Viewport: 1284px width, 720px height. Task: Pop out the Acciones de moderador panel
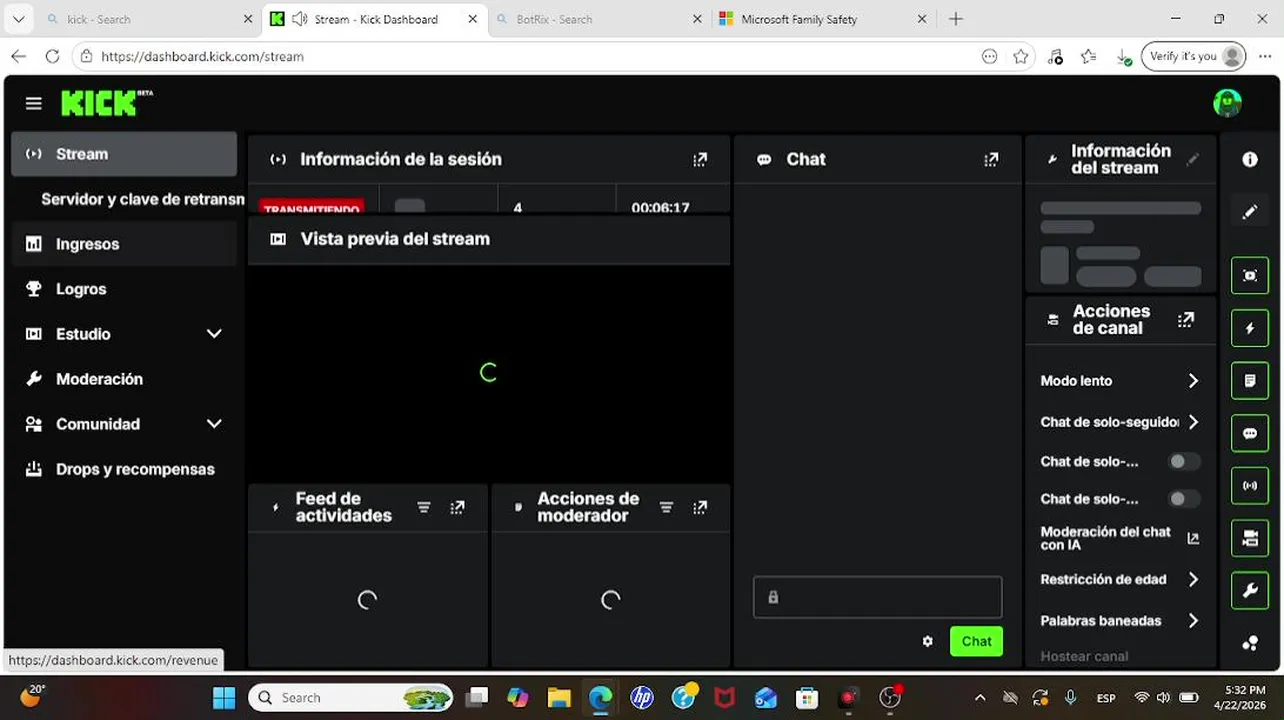700,507
